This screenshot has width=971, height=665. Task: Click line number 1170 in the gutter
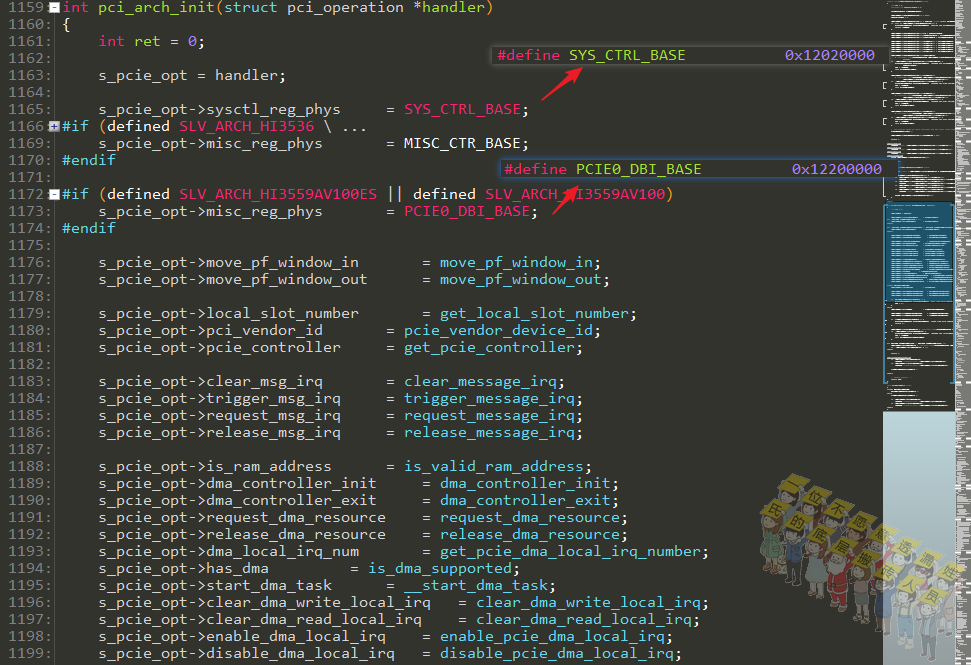(26, 160)
